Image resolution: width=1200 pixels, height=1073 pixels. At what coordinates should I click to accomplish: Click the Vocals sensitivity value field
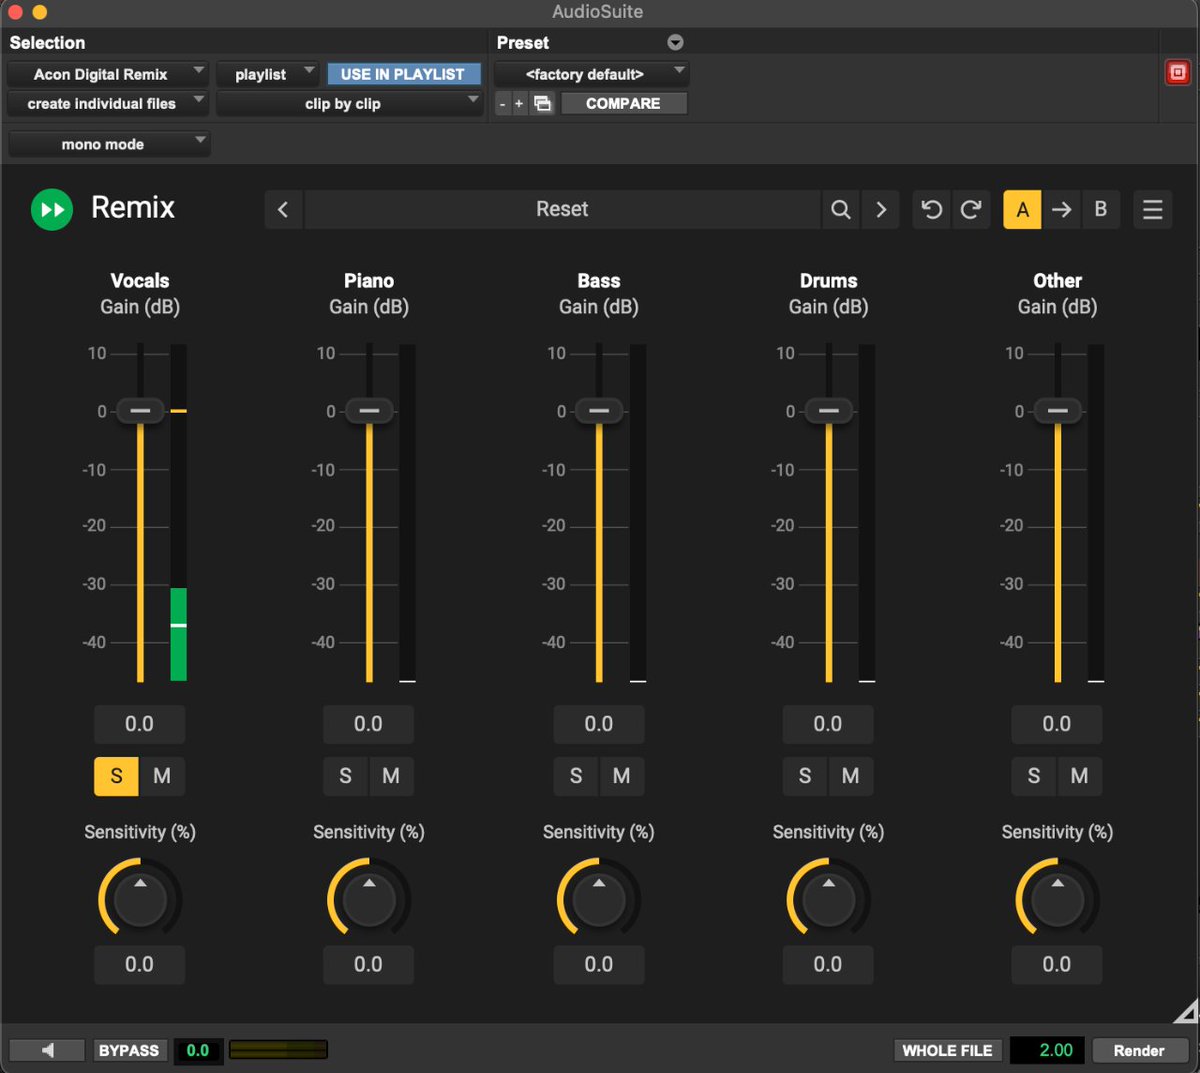pos(139,964)
